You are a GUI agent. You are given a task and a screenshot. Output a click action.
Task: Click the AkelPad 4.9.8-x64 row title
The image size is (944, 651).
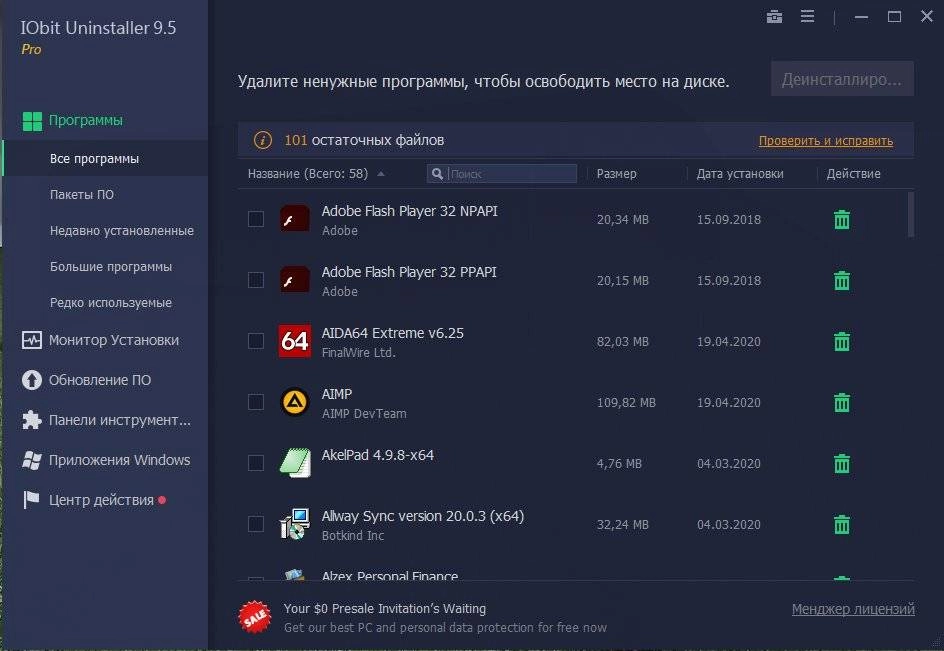pyautogui.click(x=377, y=455)
